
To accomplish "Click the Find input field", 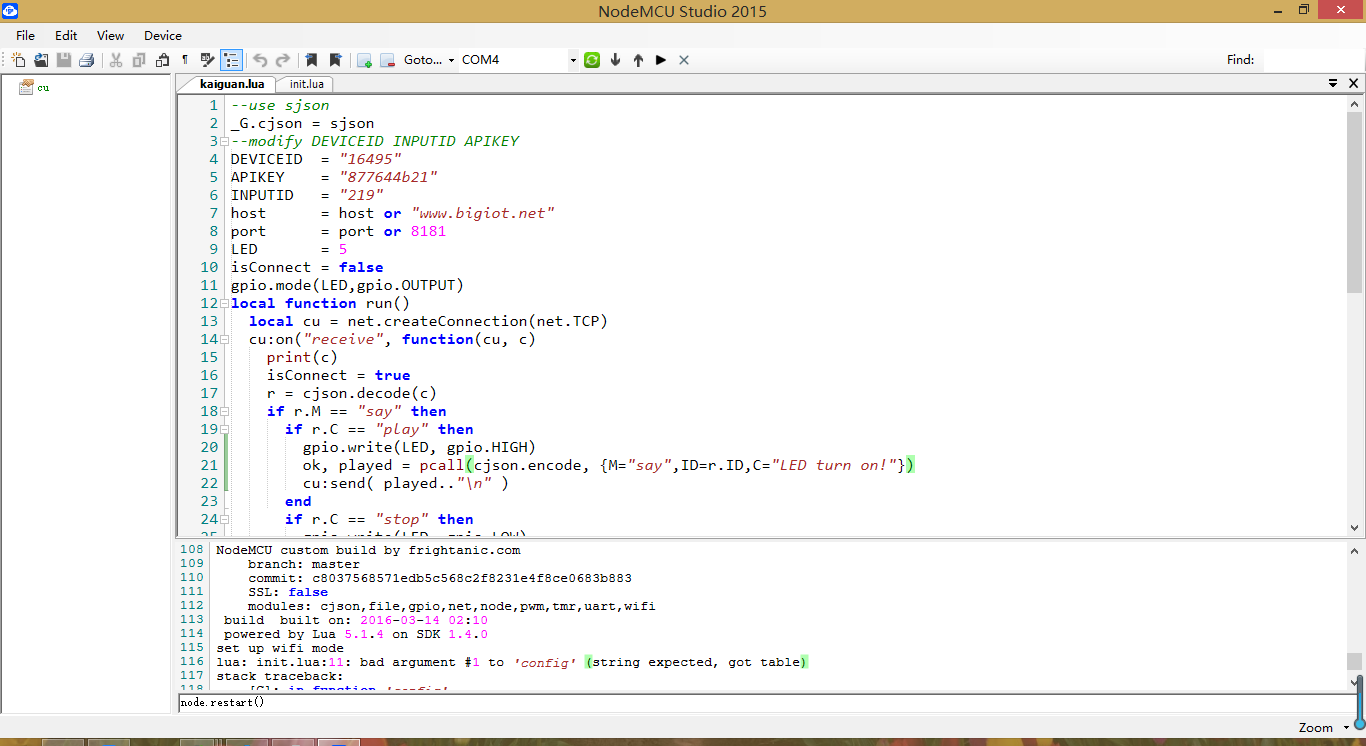I will pyautogui.click(x=1312, y=60).
